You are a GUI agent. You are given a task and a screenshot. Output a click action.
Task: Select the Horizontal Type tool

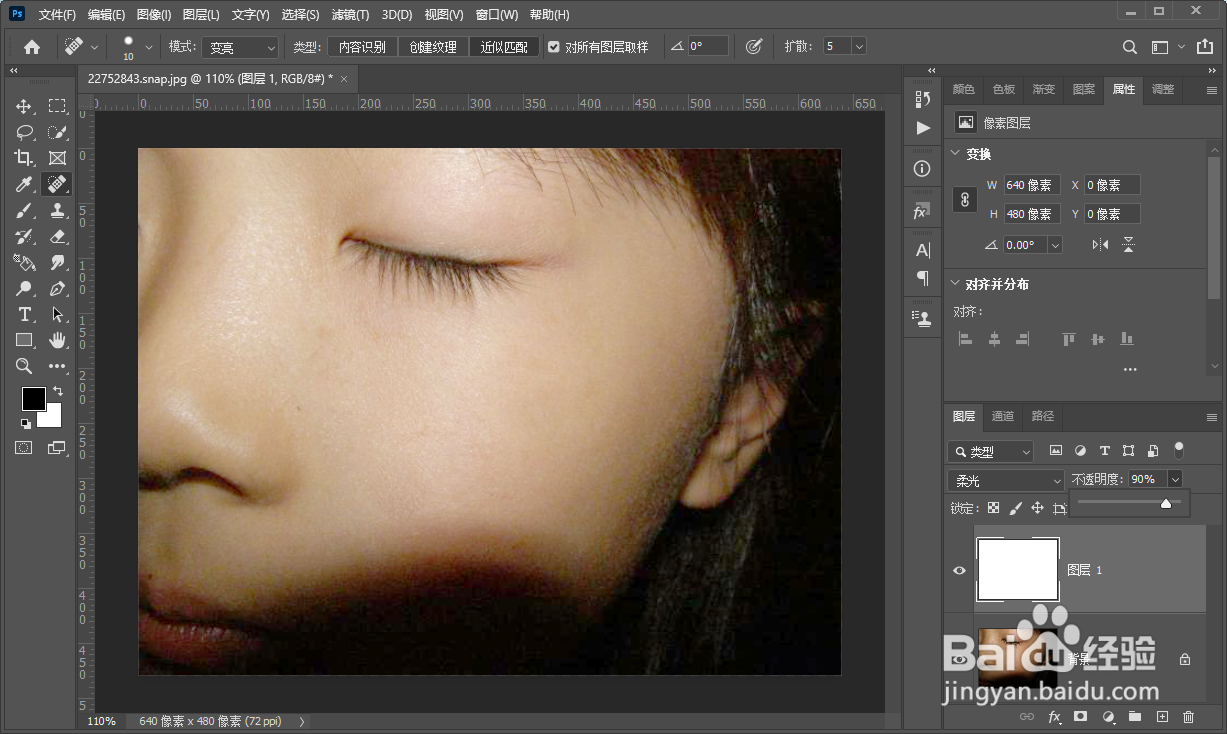(x=24, y=314)
